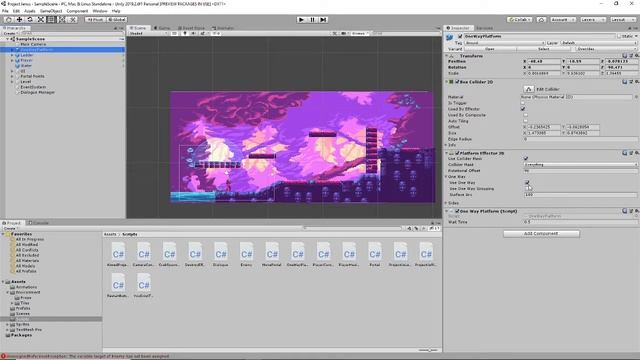Image resolution: width=640 pixels, height=360 pixels.
Task: Open the Layer dropdown in Inspector
Action: pos(599,42)
